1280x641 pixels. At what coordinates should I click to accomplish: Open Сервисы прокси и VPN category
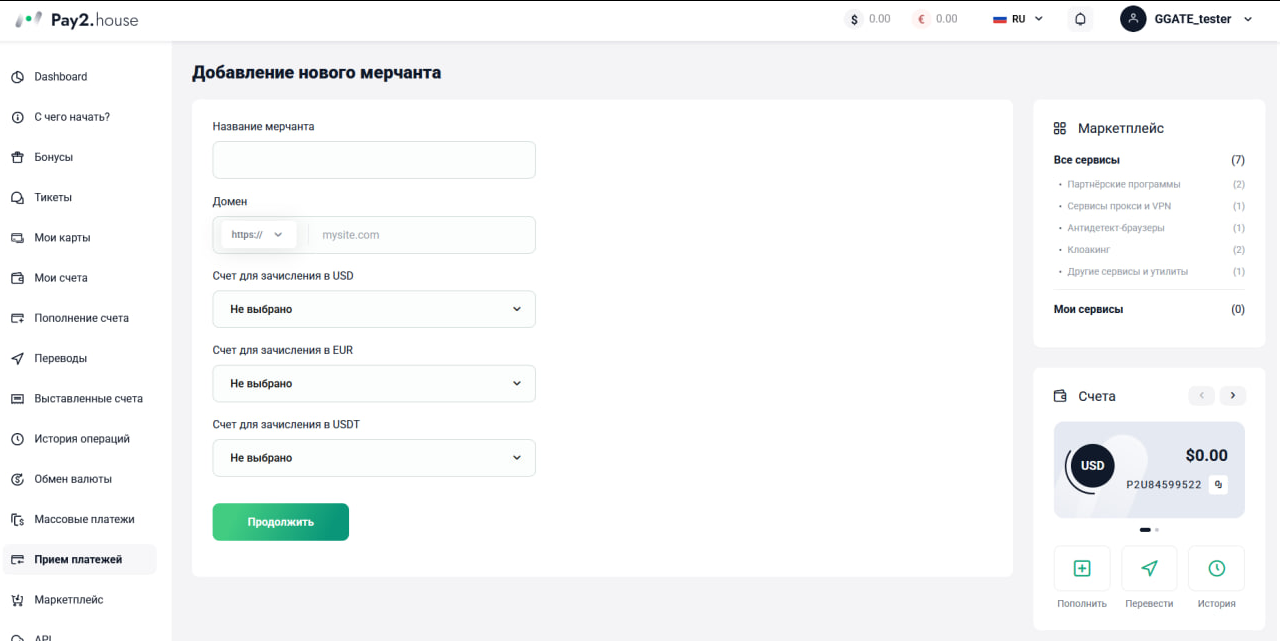pyautogui.click(x=1119, y=206)
